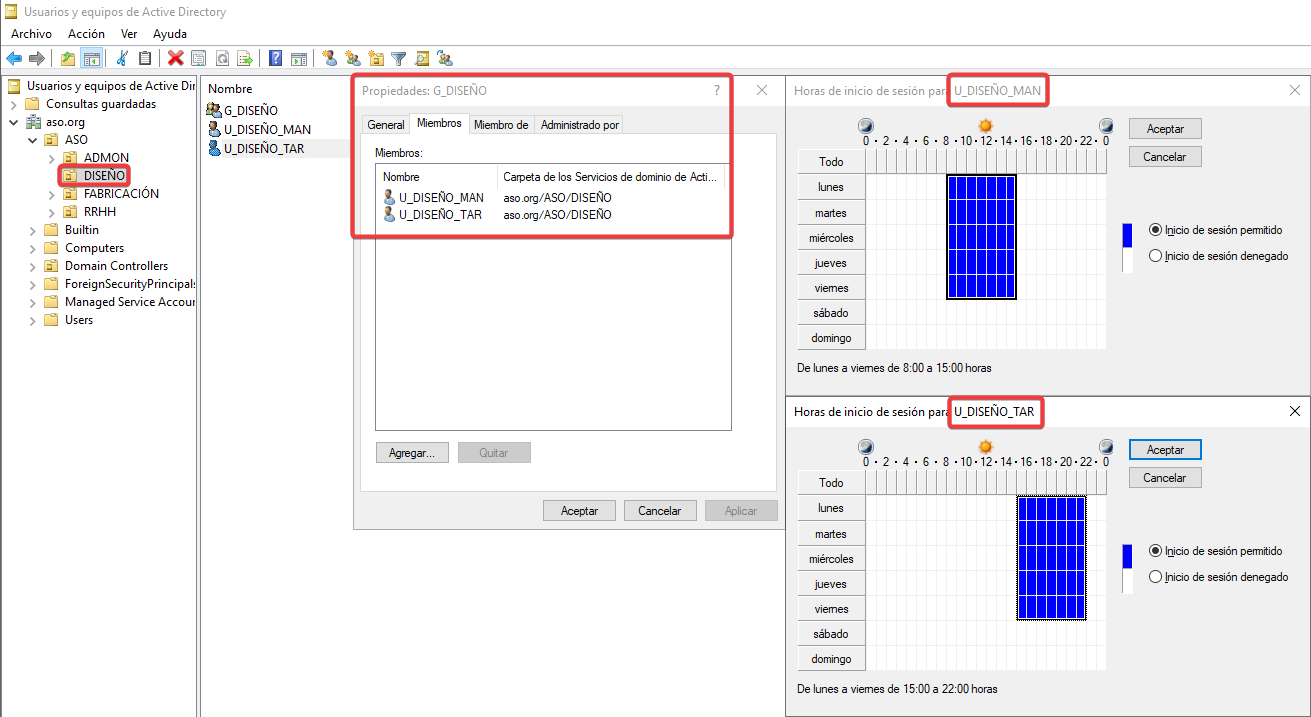Select U_DISEÑO_TAR in the members list
The width and height of the screenshot is (1311, 717).
(x=440, y=215)
